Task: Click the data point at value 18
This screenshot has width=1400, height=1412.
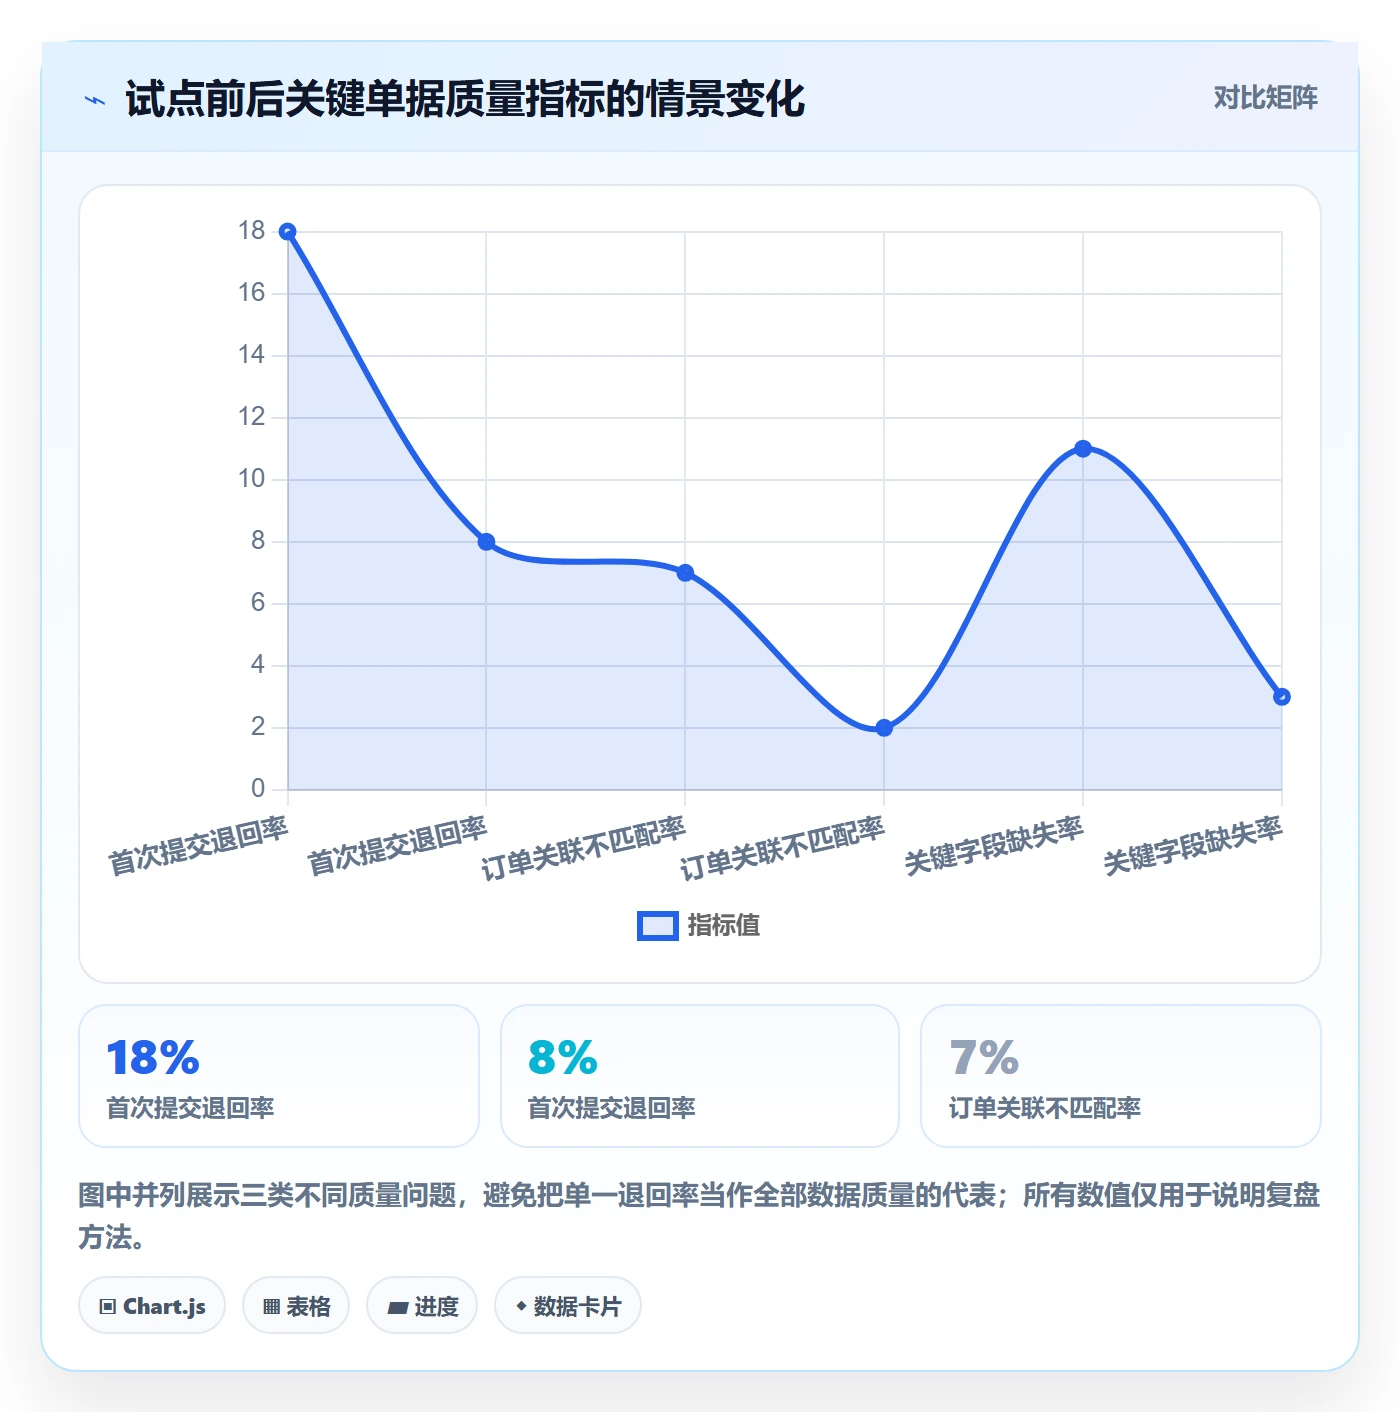Action: tap(287, 232)
